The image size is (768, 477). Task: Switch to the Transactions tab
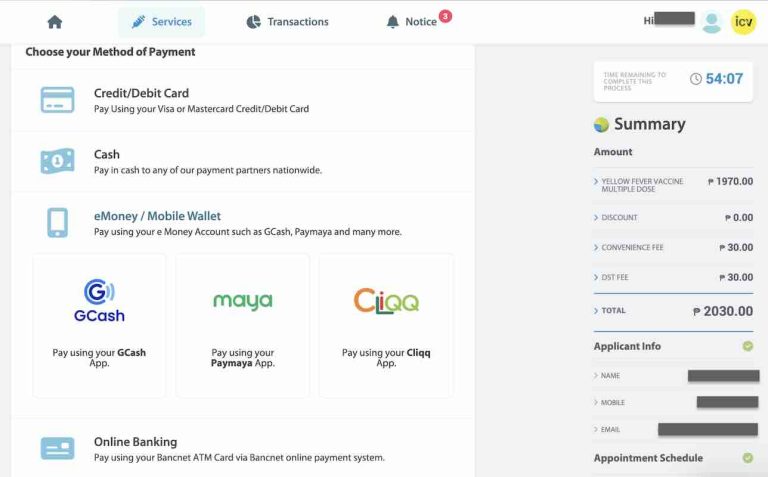287,22
